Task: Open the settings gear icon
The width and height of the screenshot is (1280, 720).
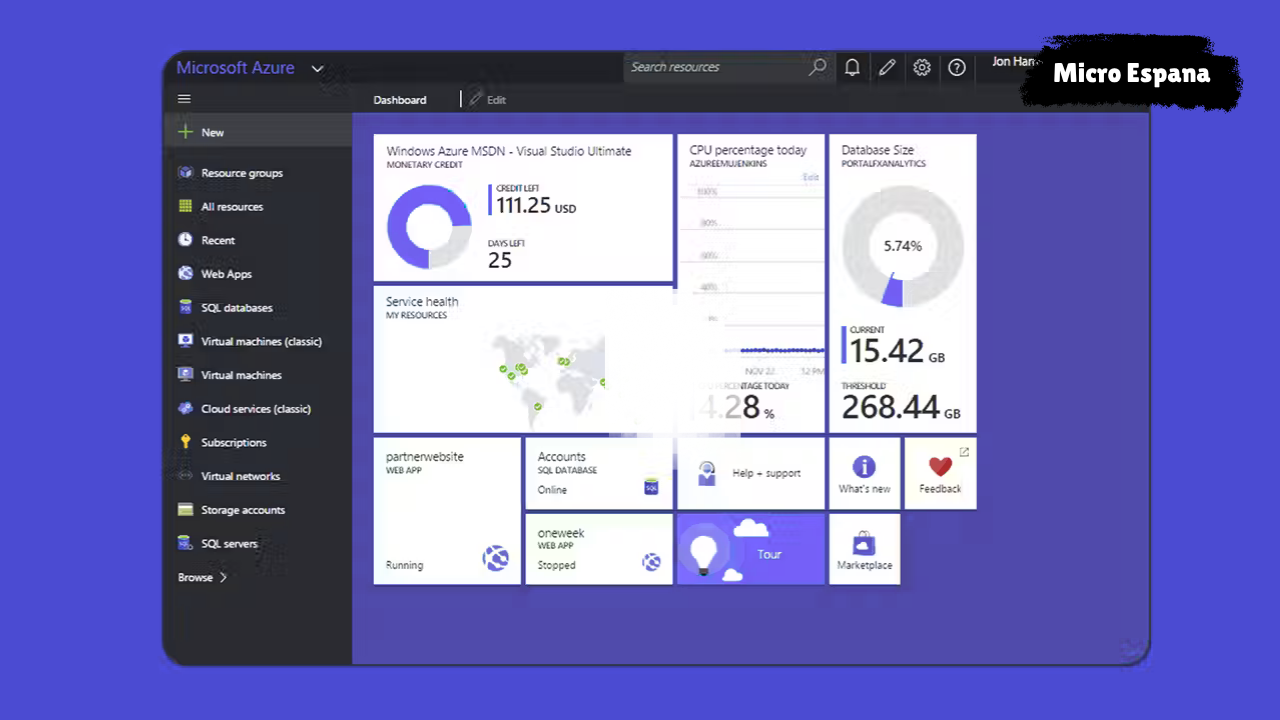Action: (x=922, y=68)
